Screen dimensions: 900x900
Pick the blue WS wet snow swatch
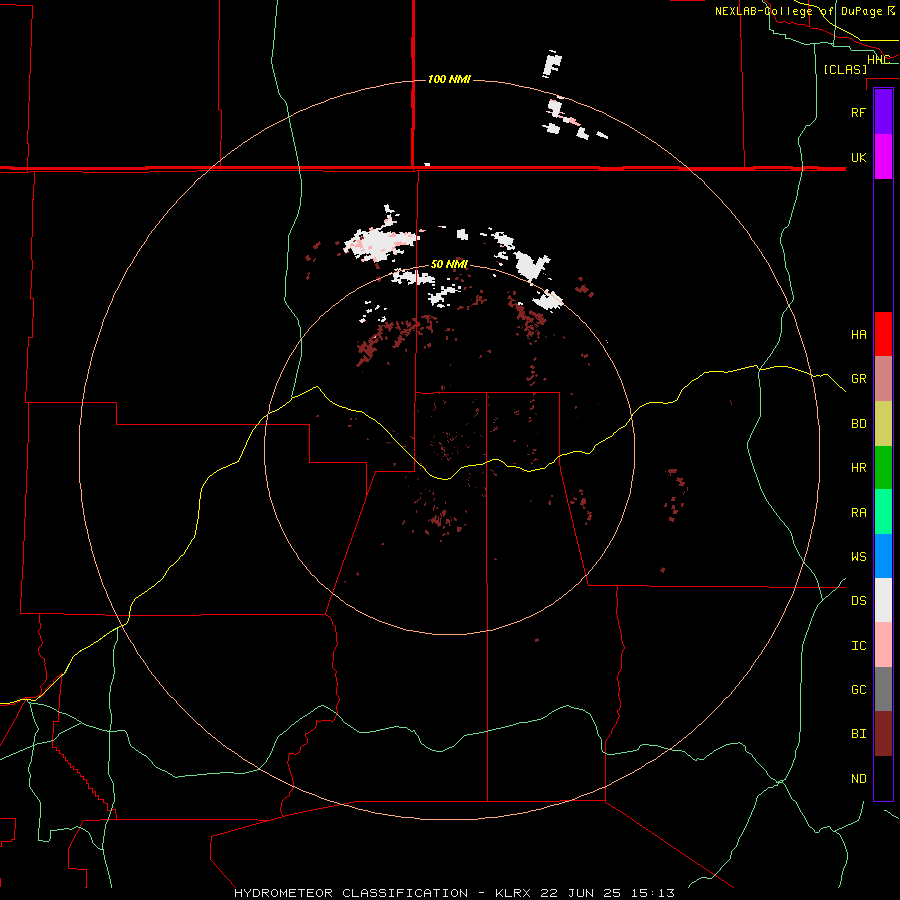point(883,556)
